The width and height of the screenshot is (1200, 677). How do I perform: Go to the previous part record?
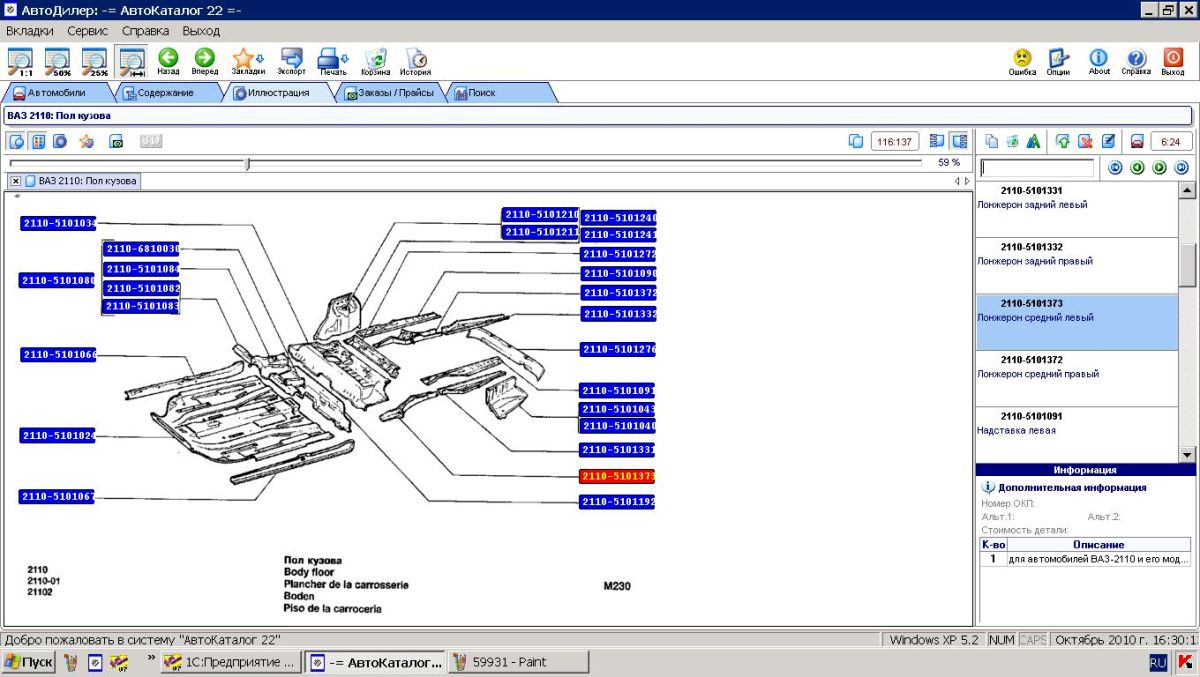[x=1137, y=168]
